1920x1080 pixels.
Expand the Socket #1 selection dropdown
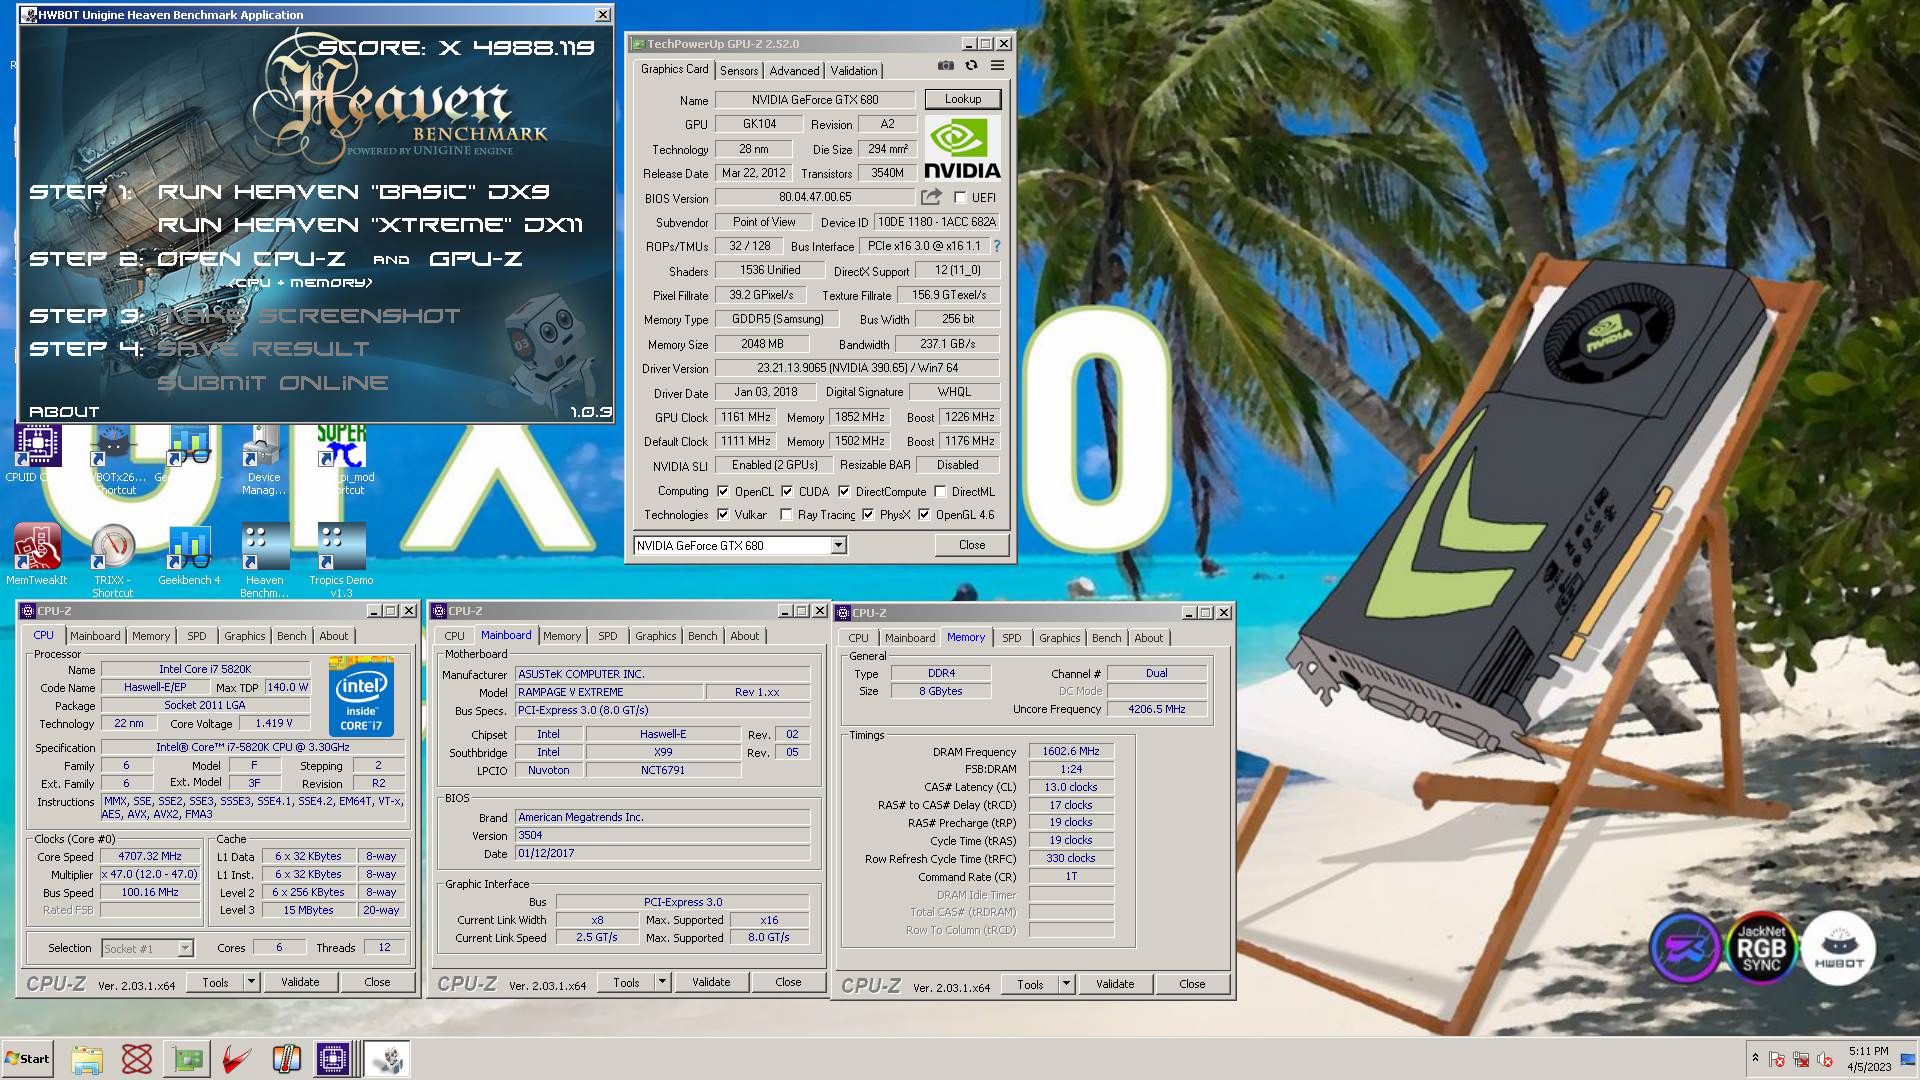pyautogui.click(x=185, y=948)
